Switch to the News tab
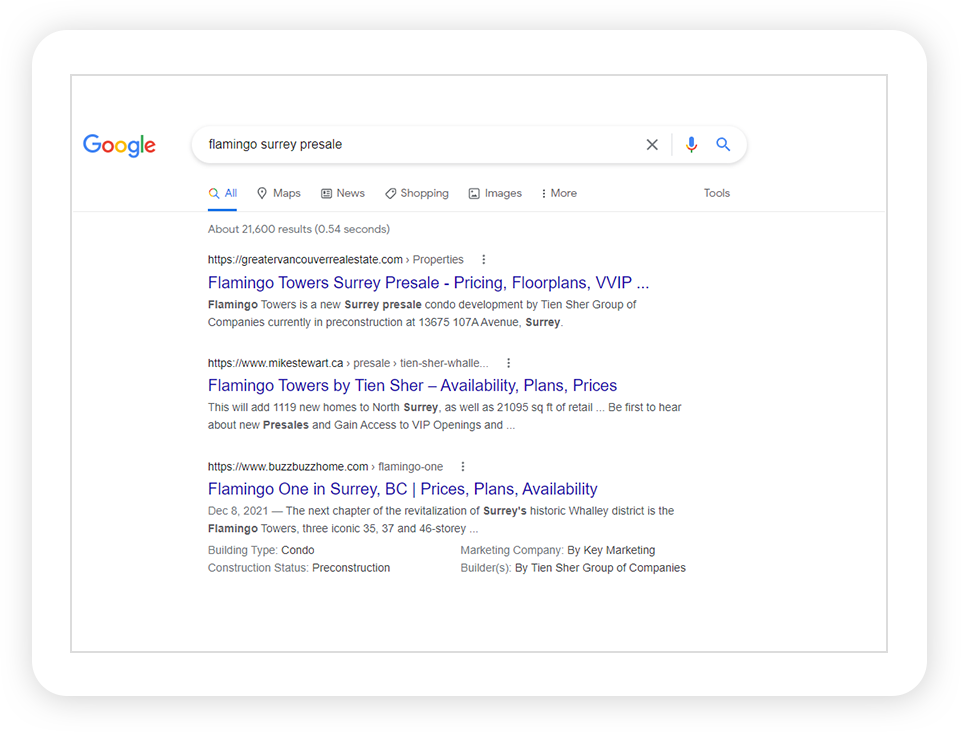 (x=343, y=194)
